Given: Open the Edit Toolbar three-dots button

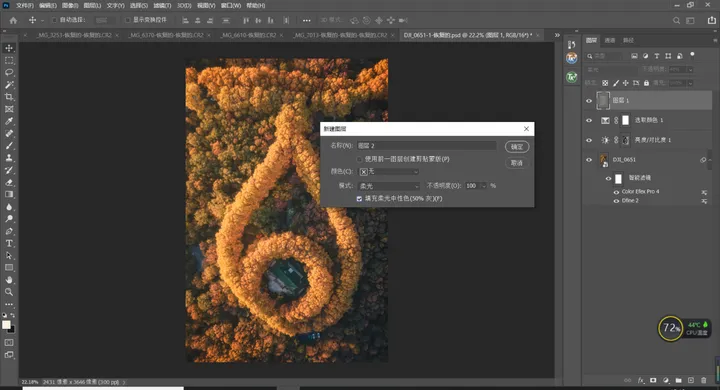Looking at the screenshot, I should pyautogui.click(x=9, y=304).
